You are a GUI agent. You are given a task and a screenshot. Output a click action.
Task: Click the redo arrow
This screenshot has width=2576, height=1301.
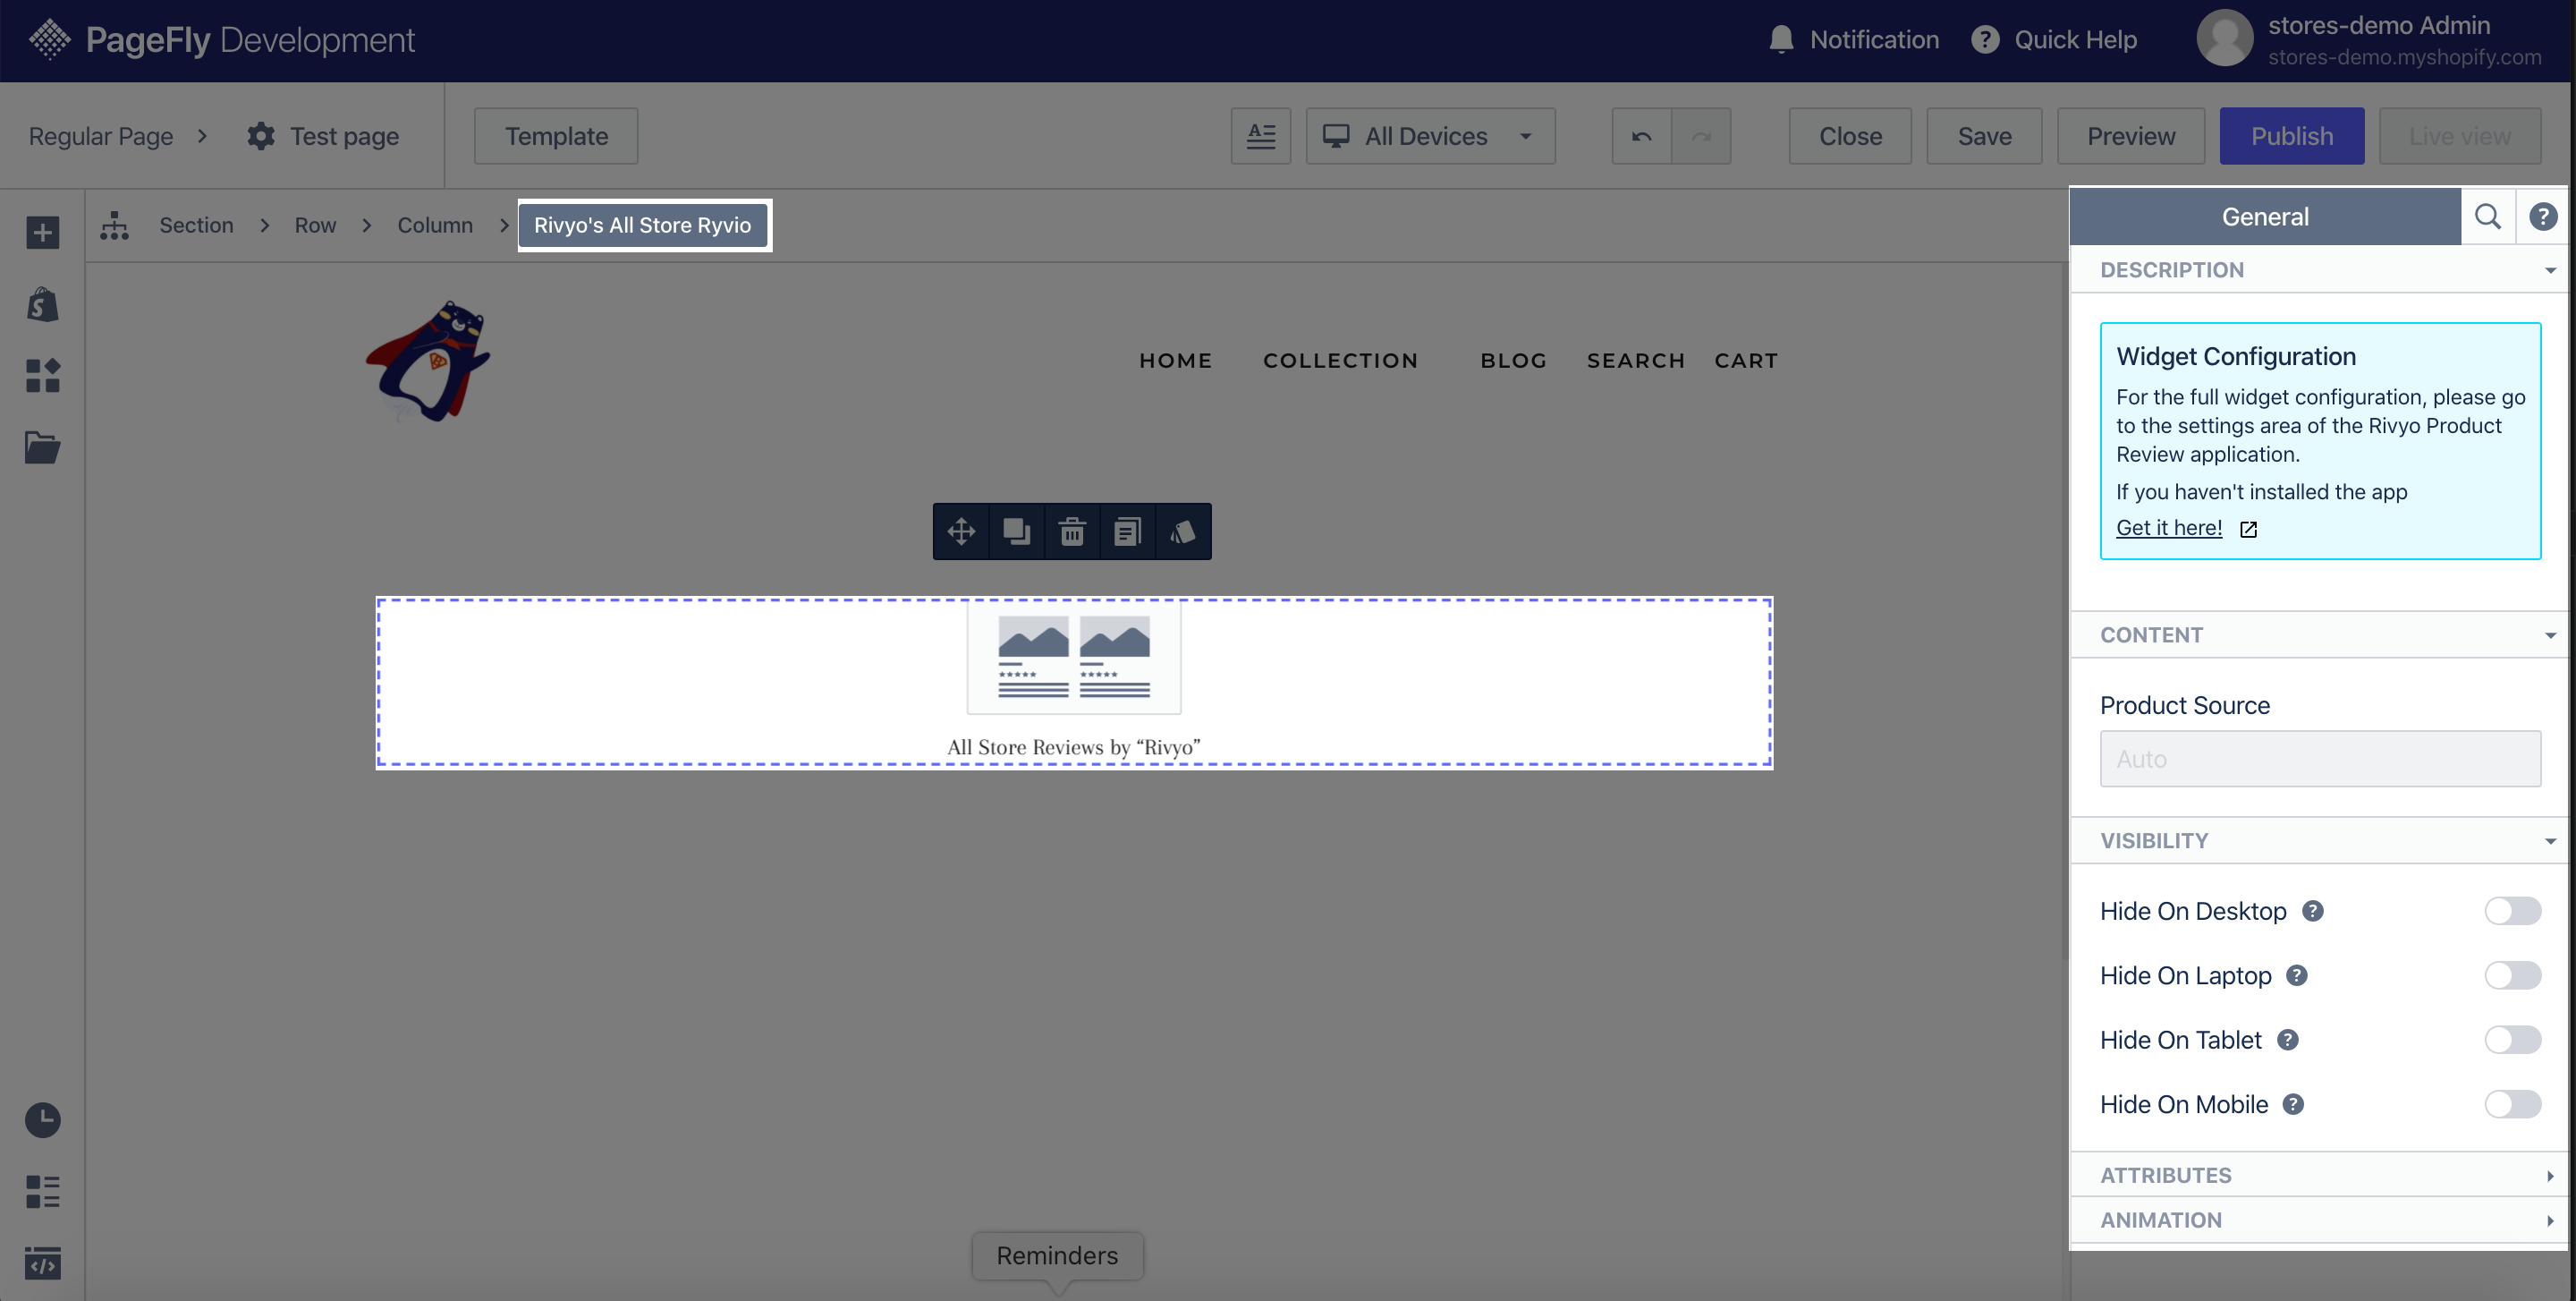click(x=1701, y=136)
